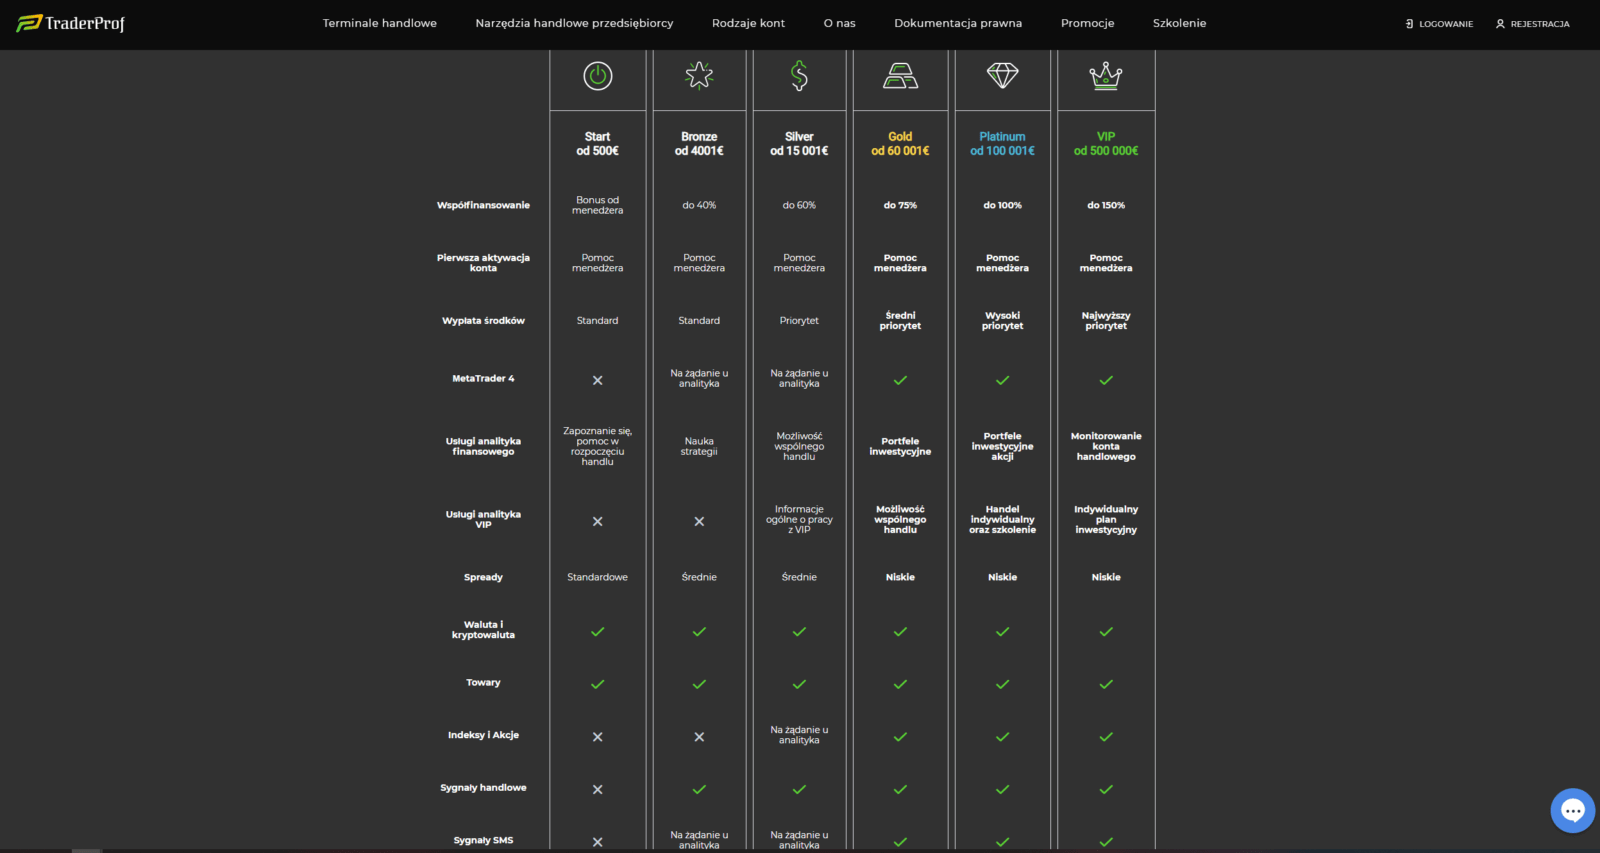Click the Start plan power icon
This screenshot has width=1600, height=853.
(x=598, y=76)
